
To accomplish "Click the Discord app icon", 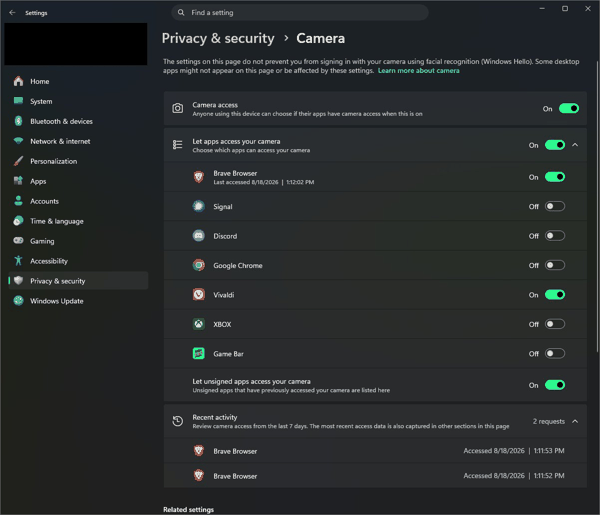I will click(199, 236).
